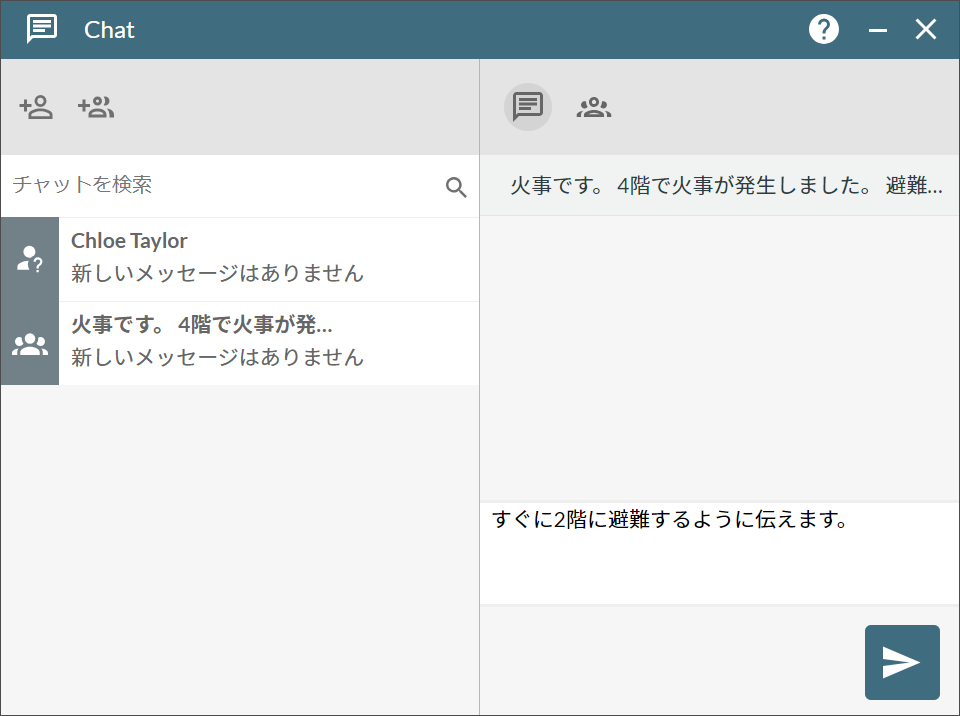Send the message with the arrow button
The width and height of the screenshot is (960, 716).
902,662
